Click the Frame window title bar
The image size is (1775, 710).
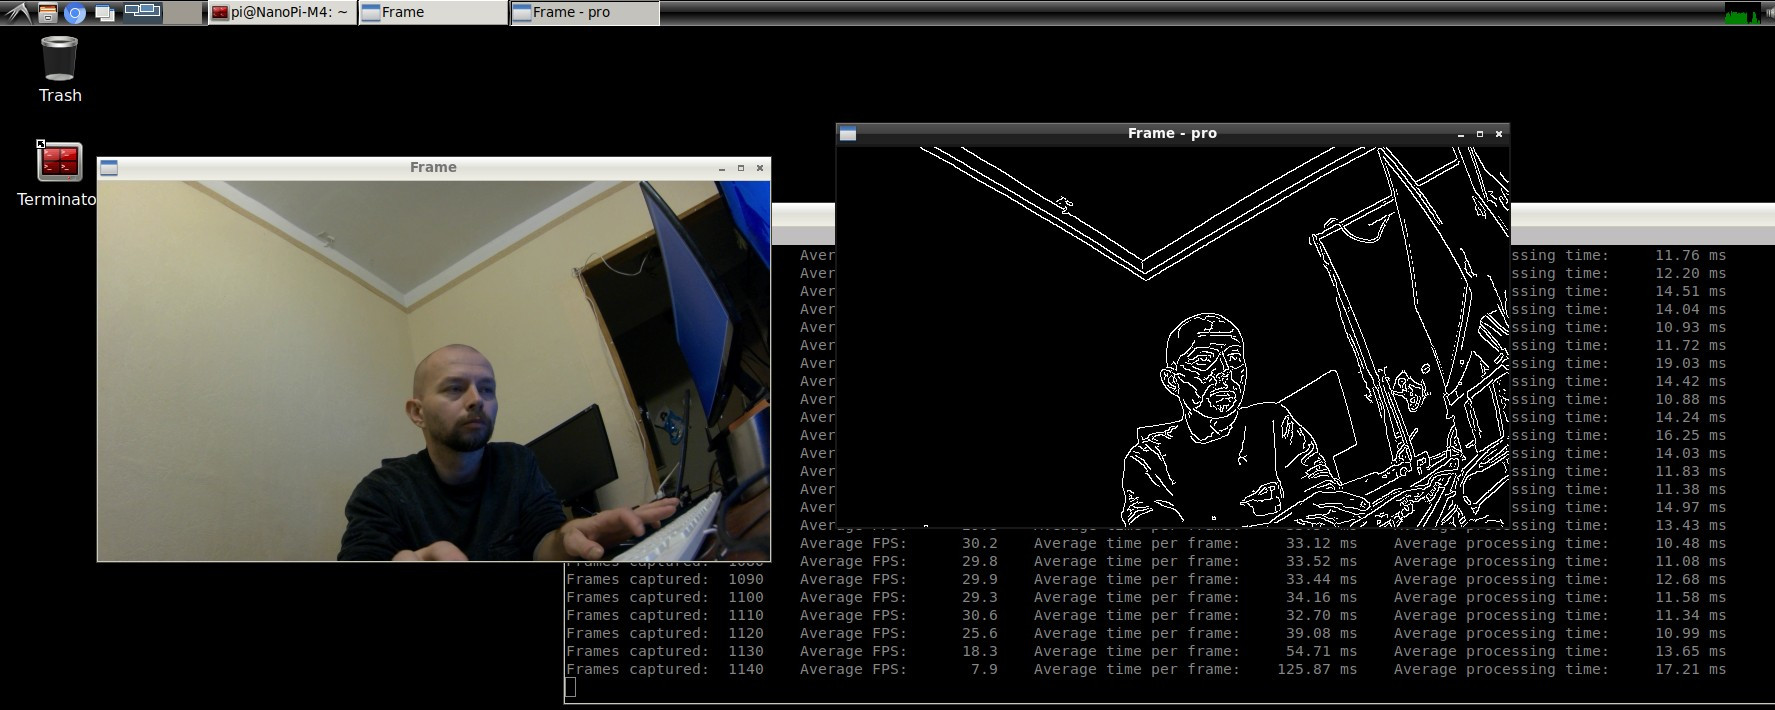(433, 168)
